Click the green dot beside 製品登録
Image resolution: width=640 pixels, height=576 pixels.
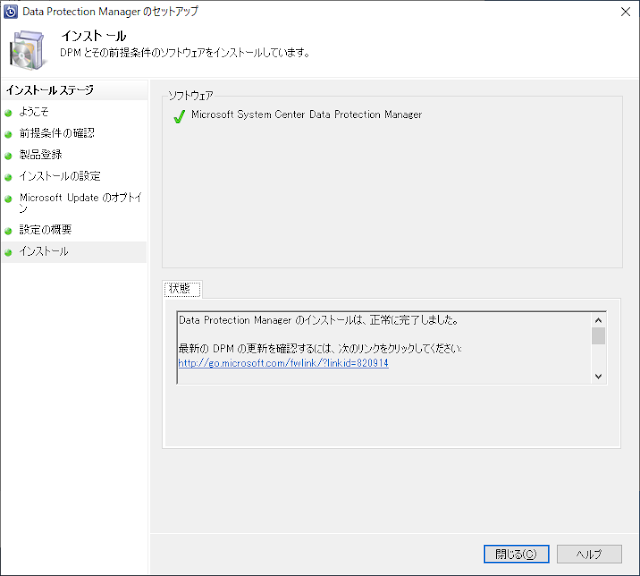[8, 156]
